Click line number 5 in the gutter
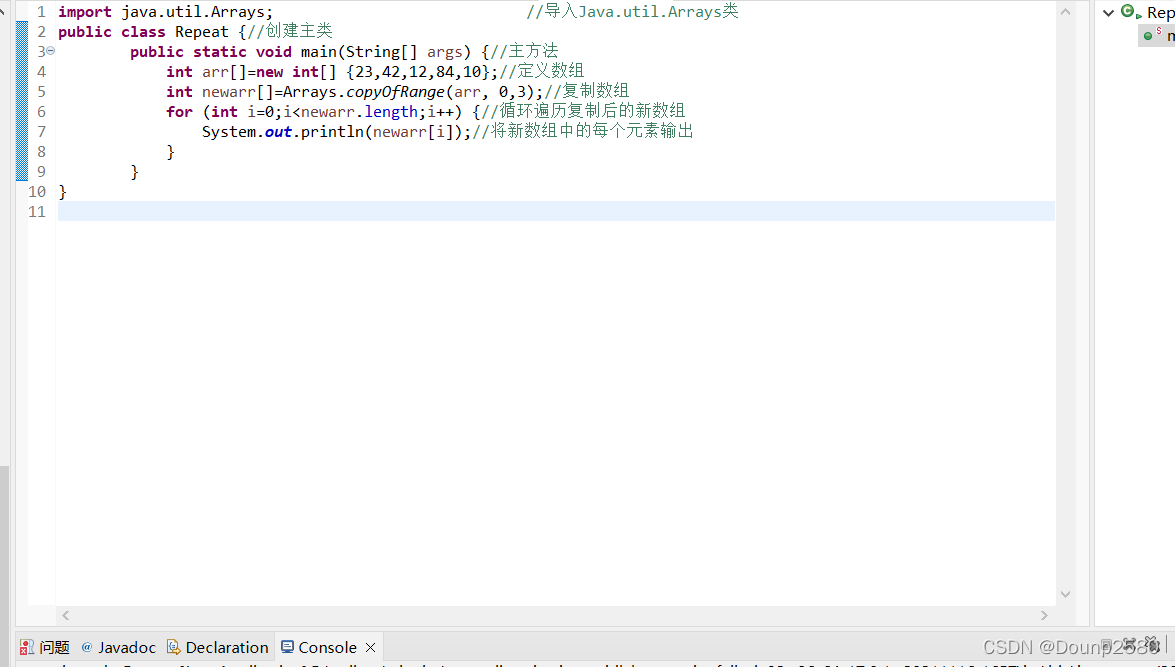Screen dimensions: 1175x667 [x=41, y=91]
